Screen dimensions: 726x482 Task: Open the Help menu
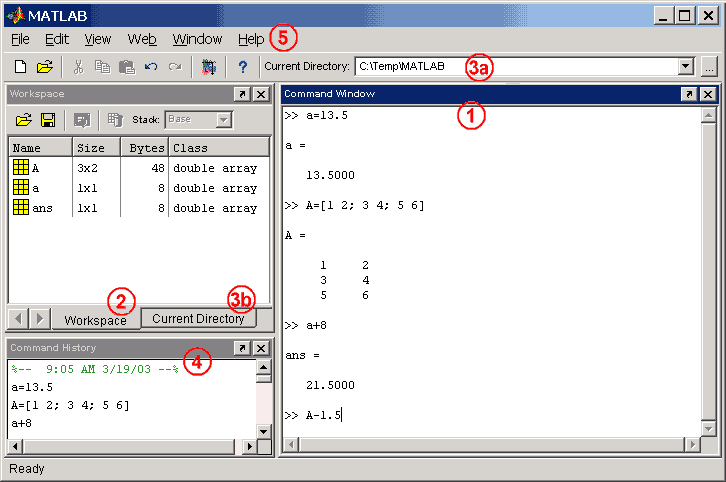click(x=251, y=39)
